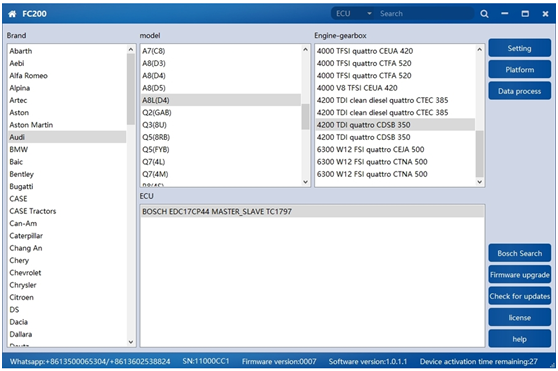The width and height of the screenshot is (558, 371).
Task: Select 4000 TFSI quattro CEUA 420
Action: pyautogui.click(x=395, y=51)
